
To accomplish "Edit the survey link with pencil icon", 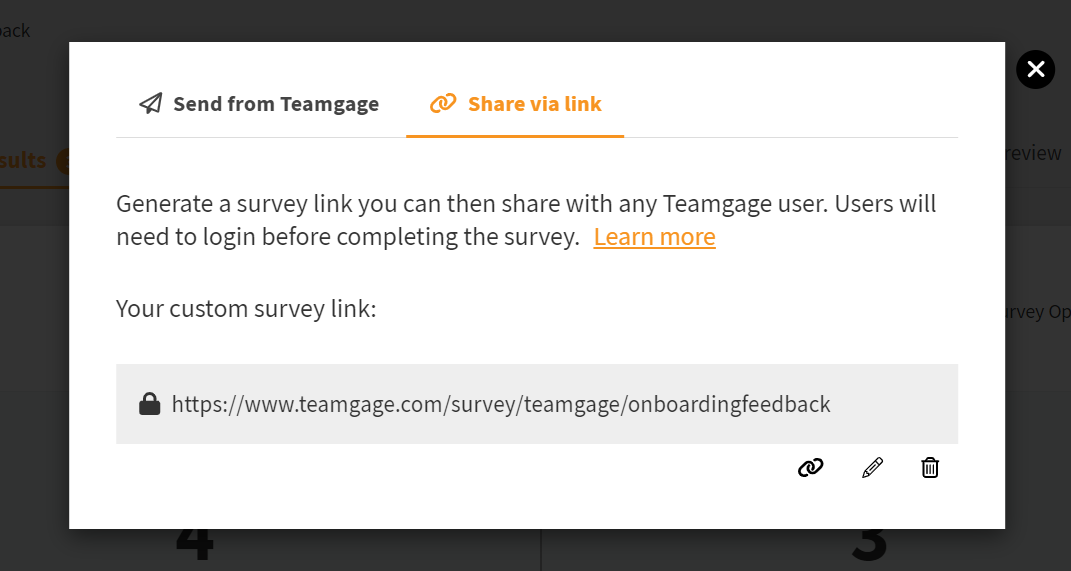I will pyautogui.click(x=872, y=468).
